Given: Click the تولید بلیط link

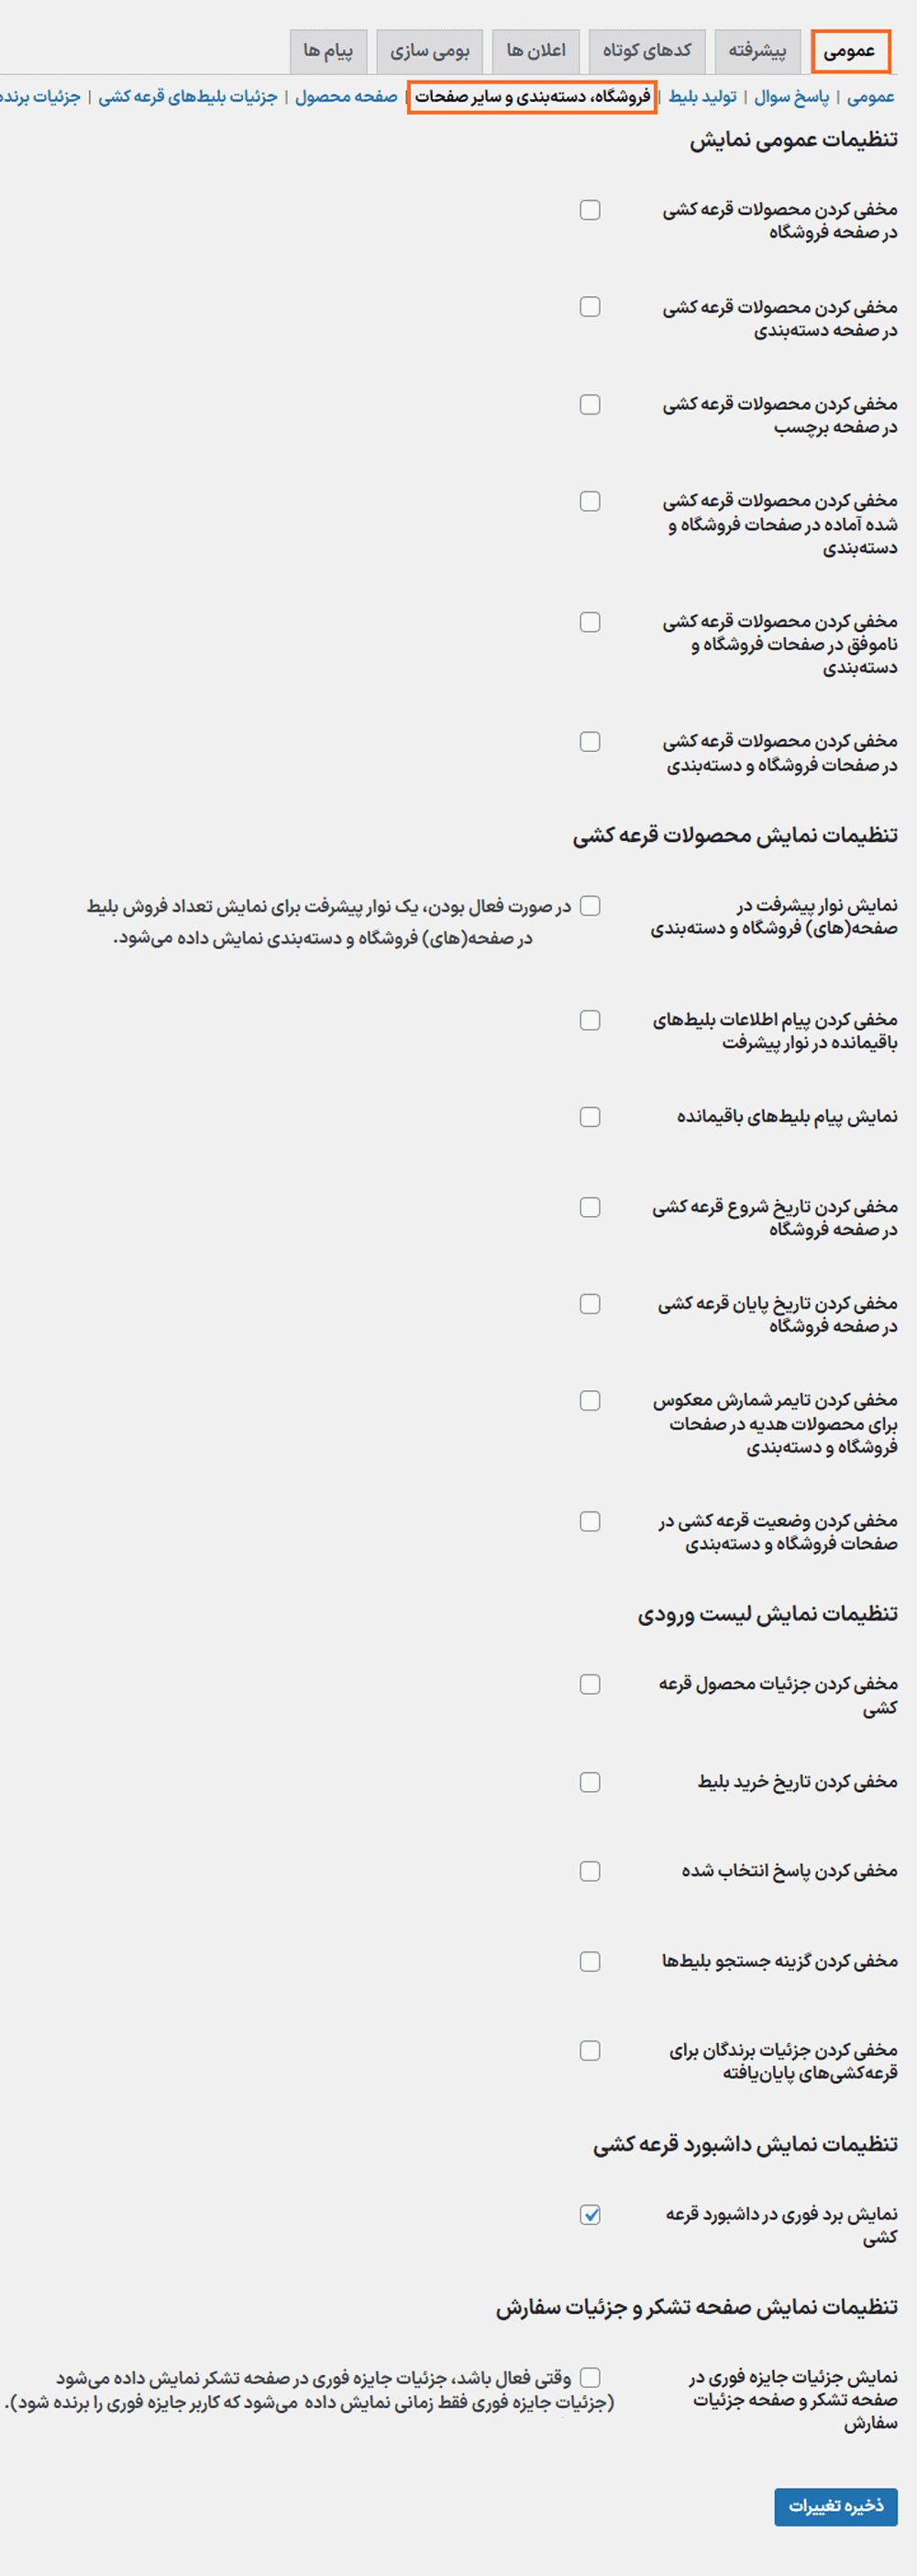Looking at the screenshot, I should pyautogui.click(x=703, y=97).
